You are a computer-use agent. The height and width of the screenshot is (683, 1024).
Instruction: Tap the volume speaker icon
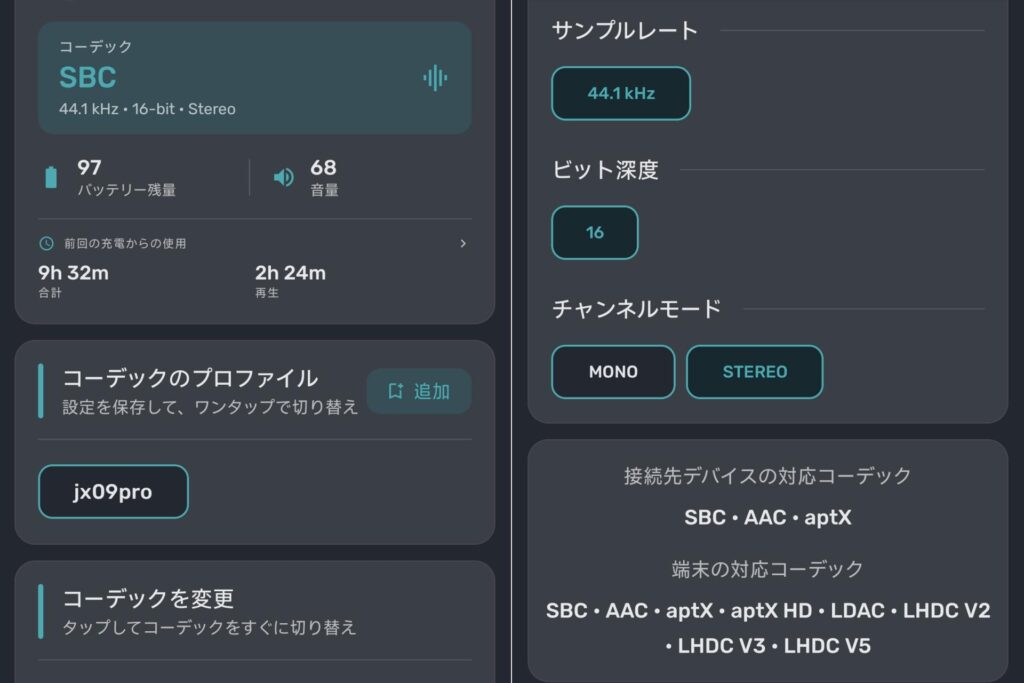coord(283,177)
